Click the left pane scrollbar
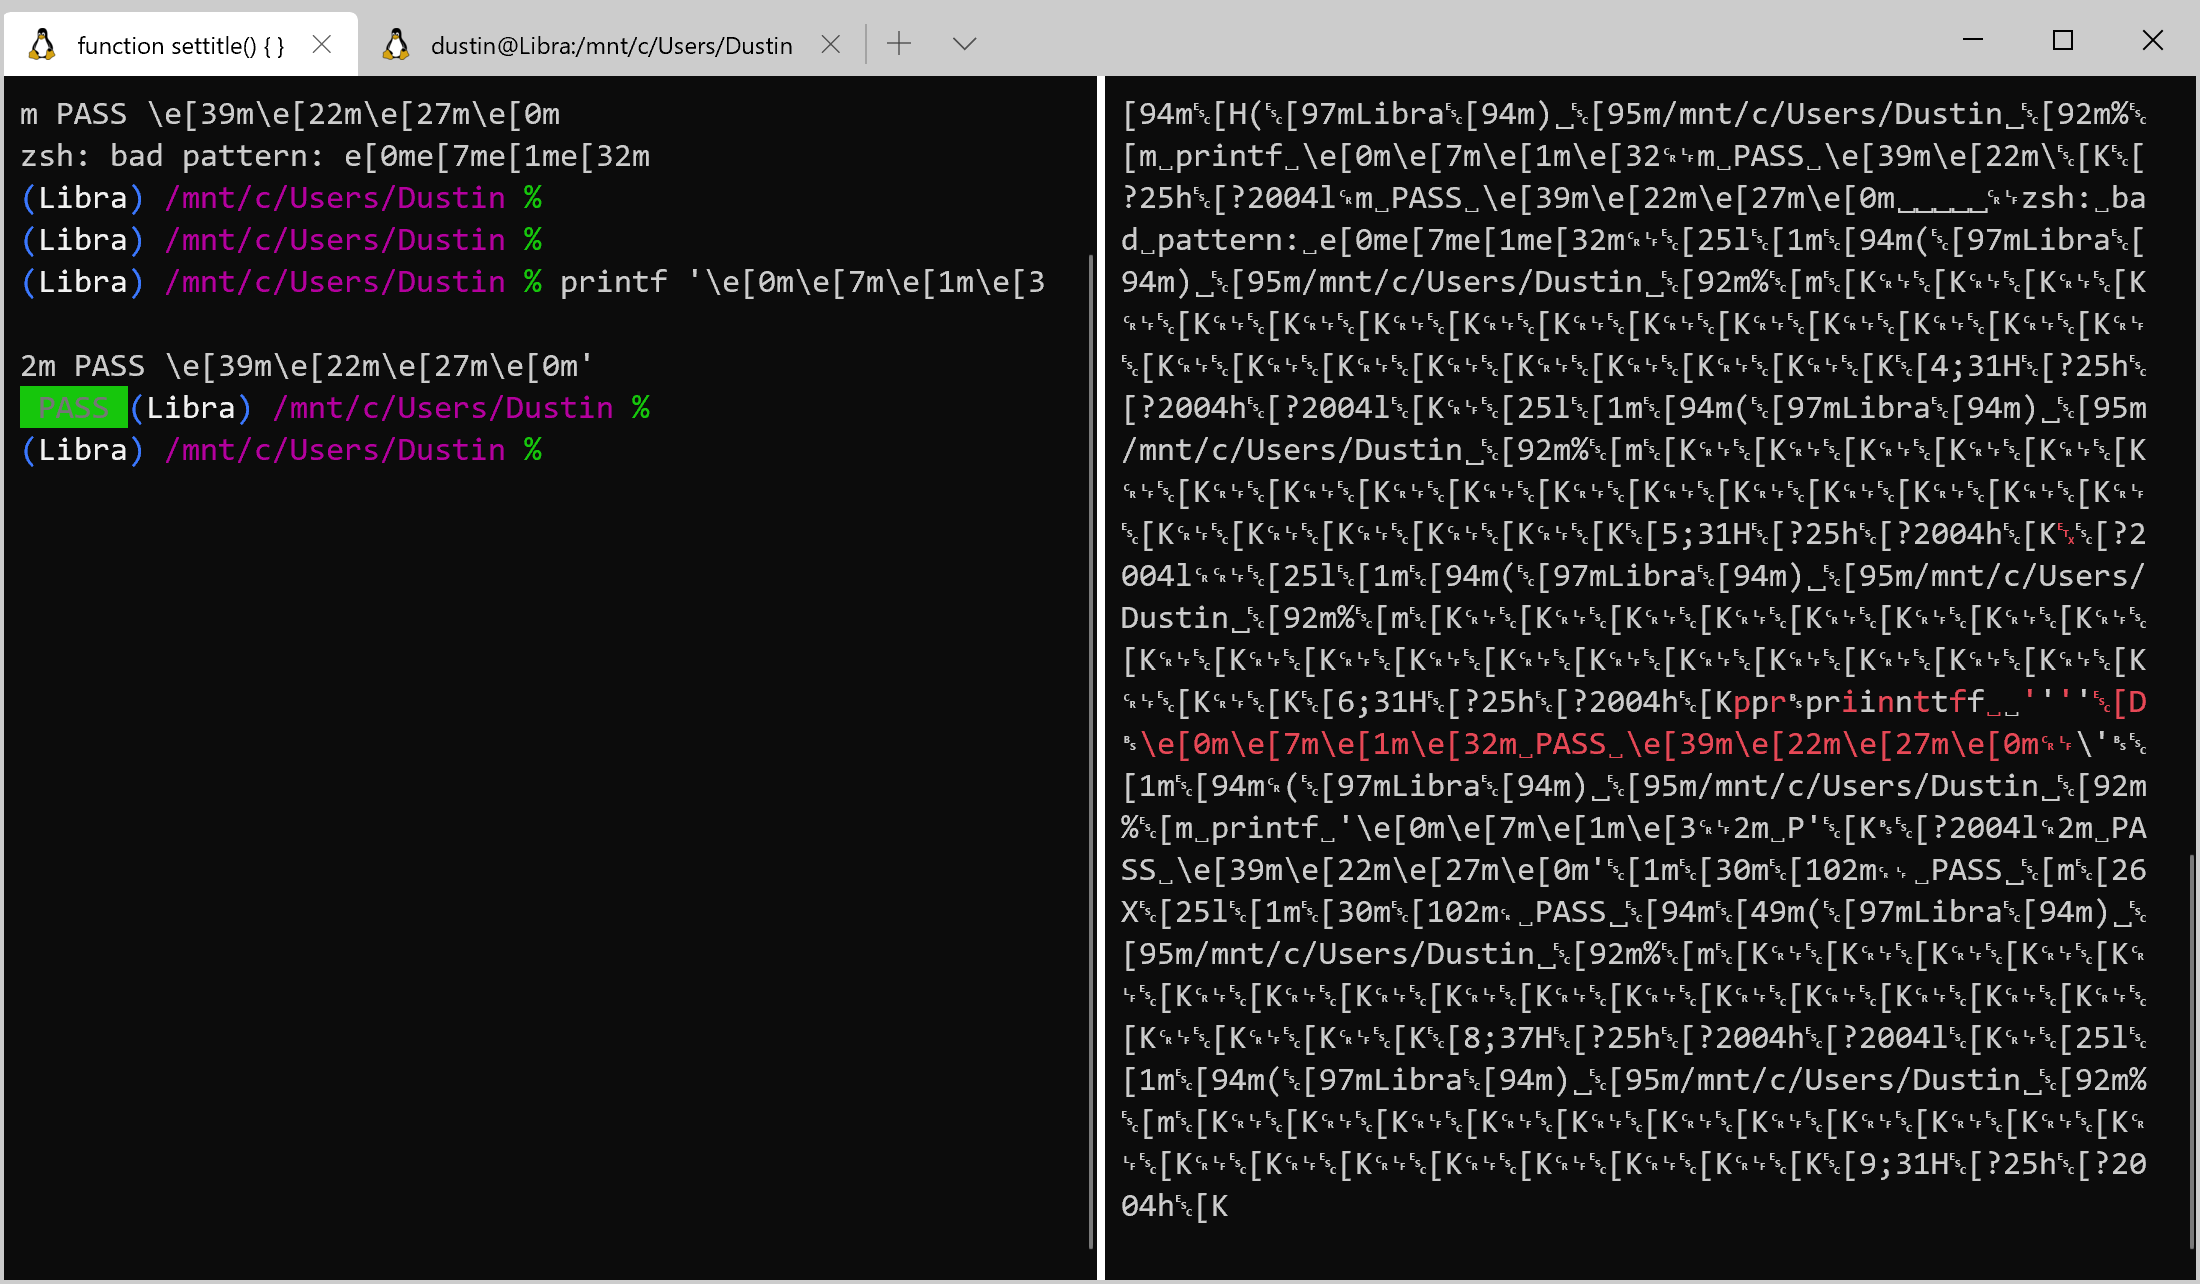2200x1284 pixels. [x=1090, y=750]
